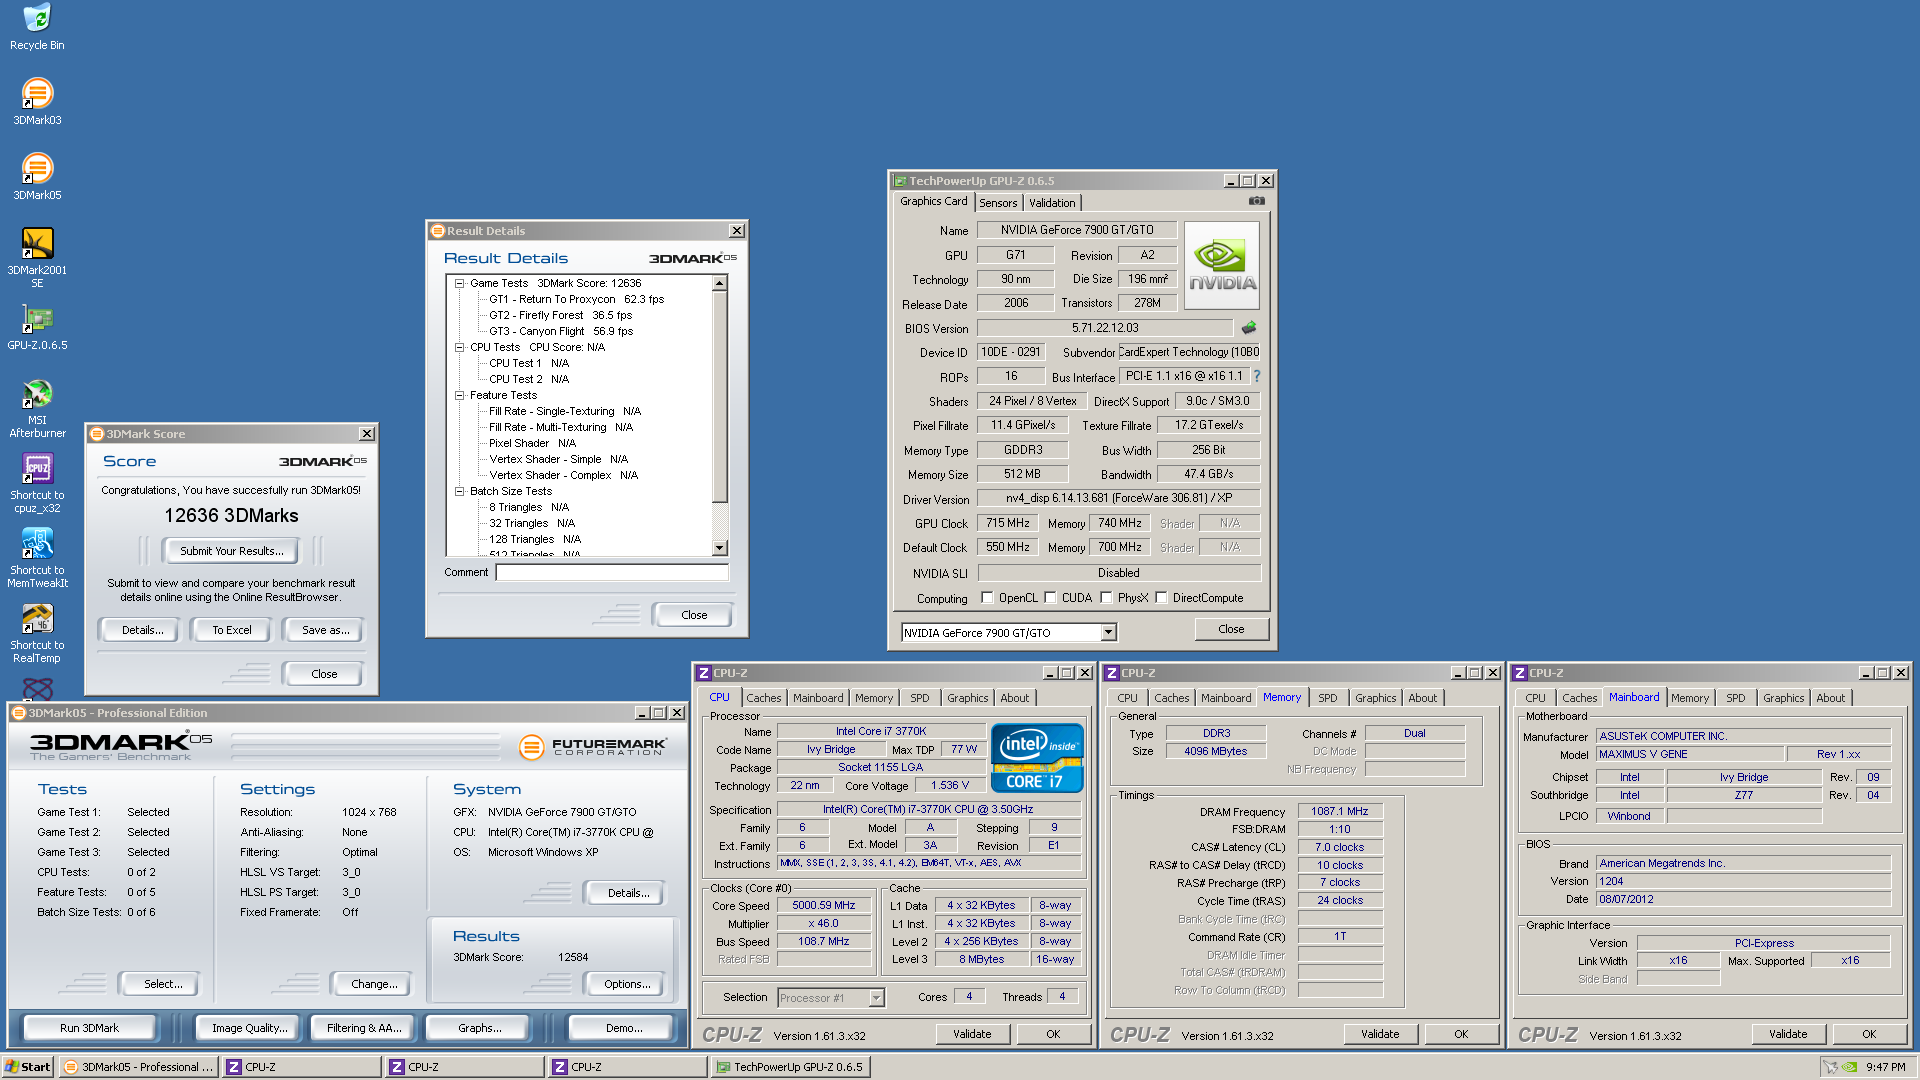Launch MSI Afterburner from the desktop
The width and height of the screenshot is (1920, 1080).
[x=37, y=408]
